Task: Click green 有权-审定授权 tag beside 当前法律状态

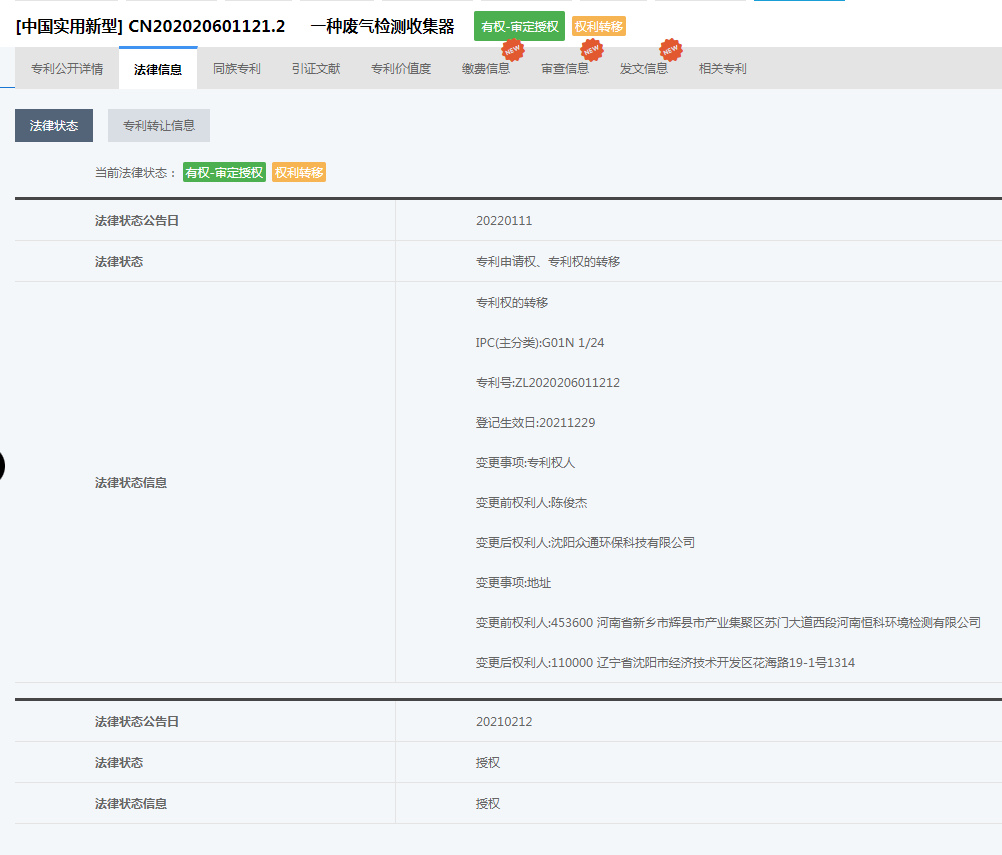Action: tap(224, 172)
